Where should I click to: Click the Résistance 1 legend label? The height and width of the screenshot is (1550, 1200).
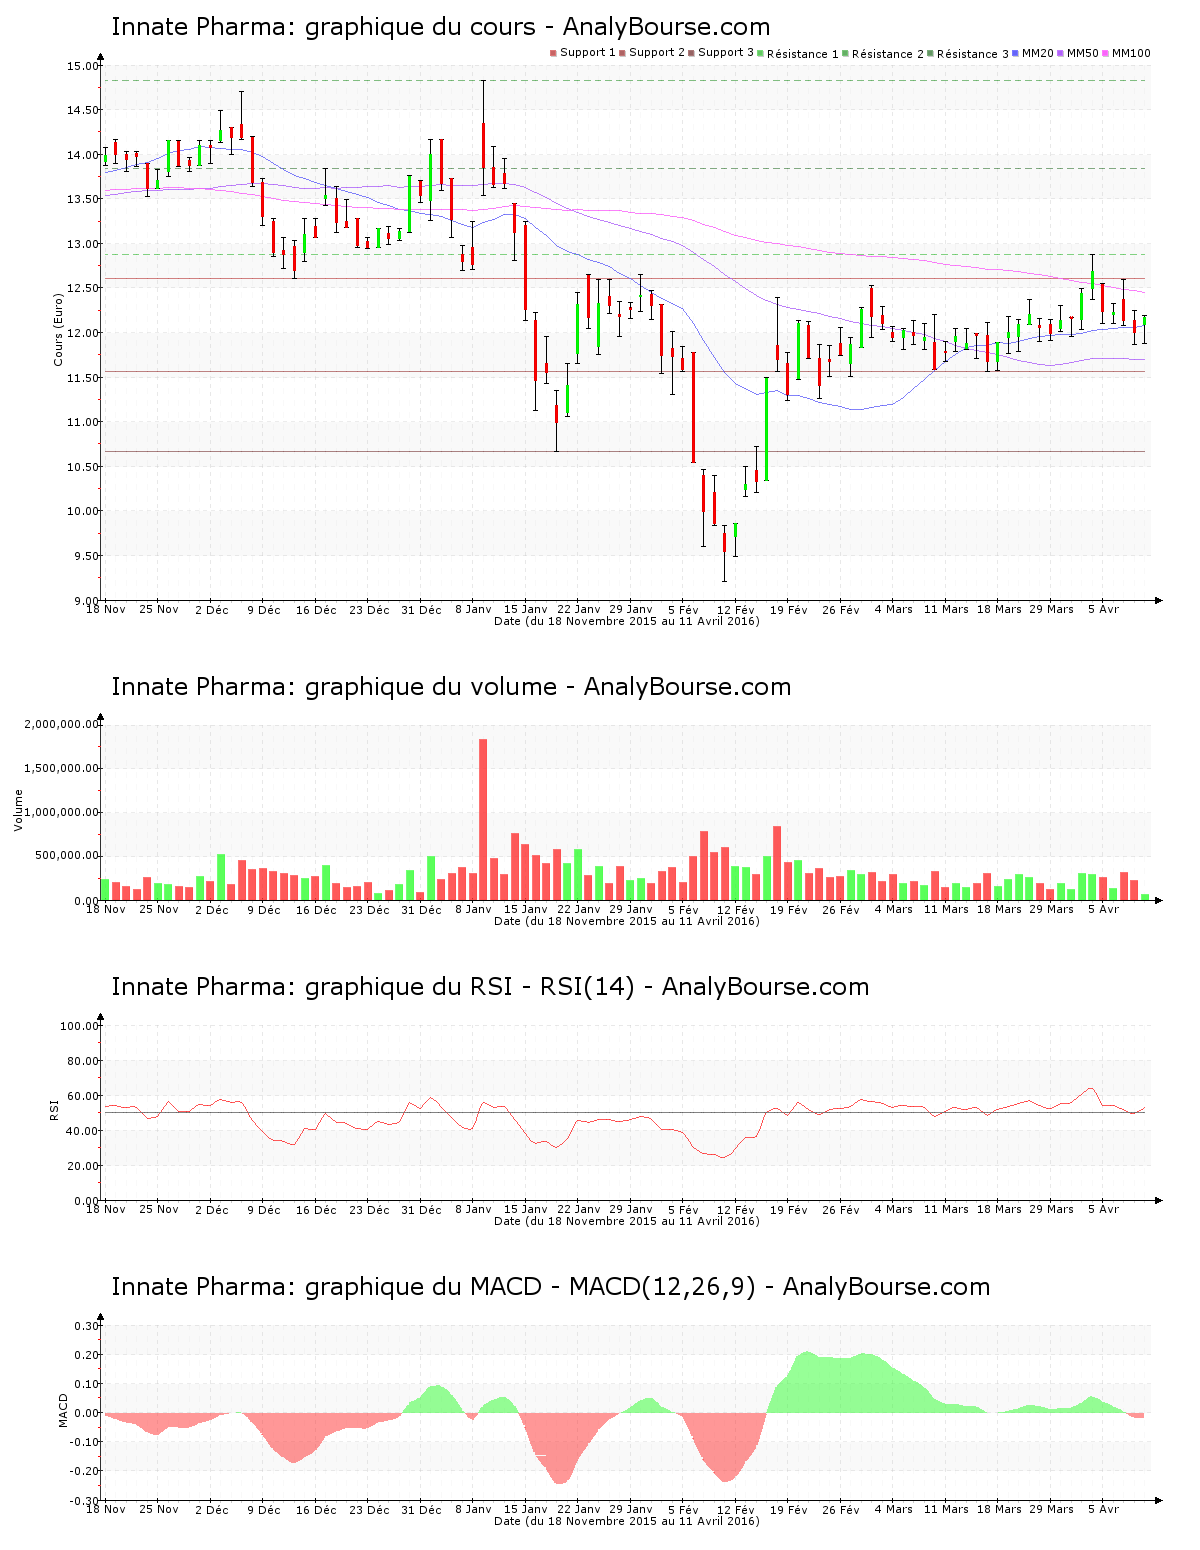803,54
